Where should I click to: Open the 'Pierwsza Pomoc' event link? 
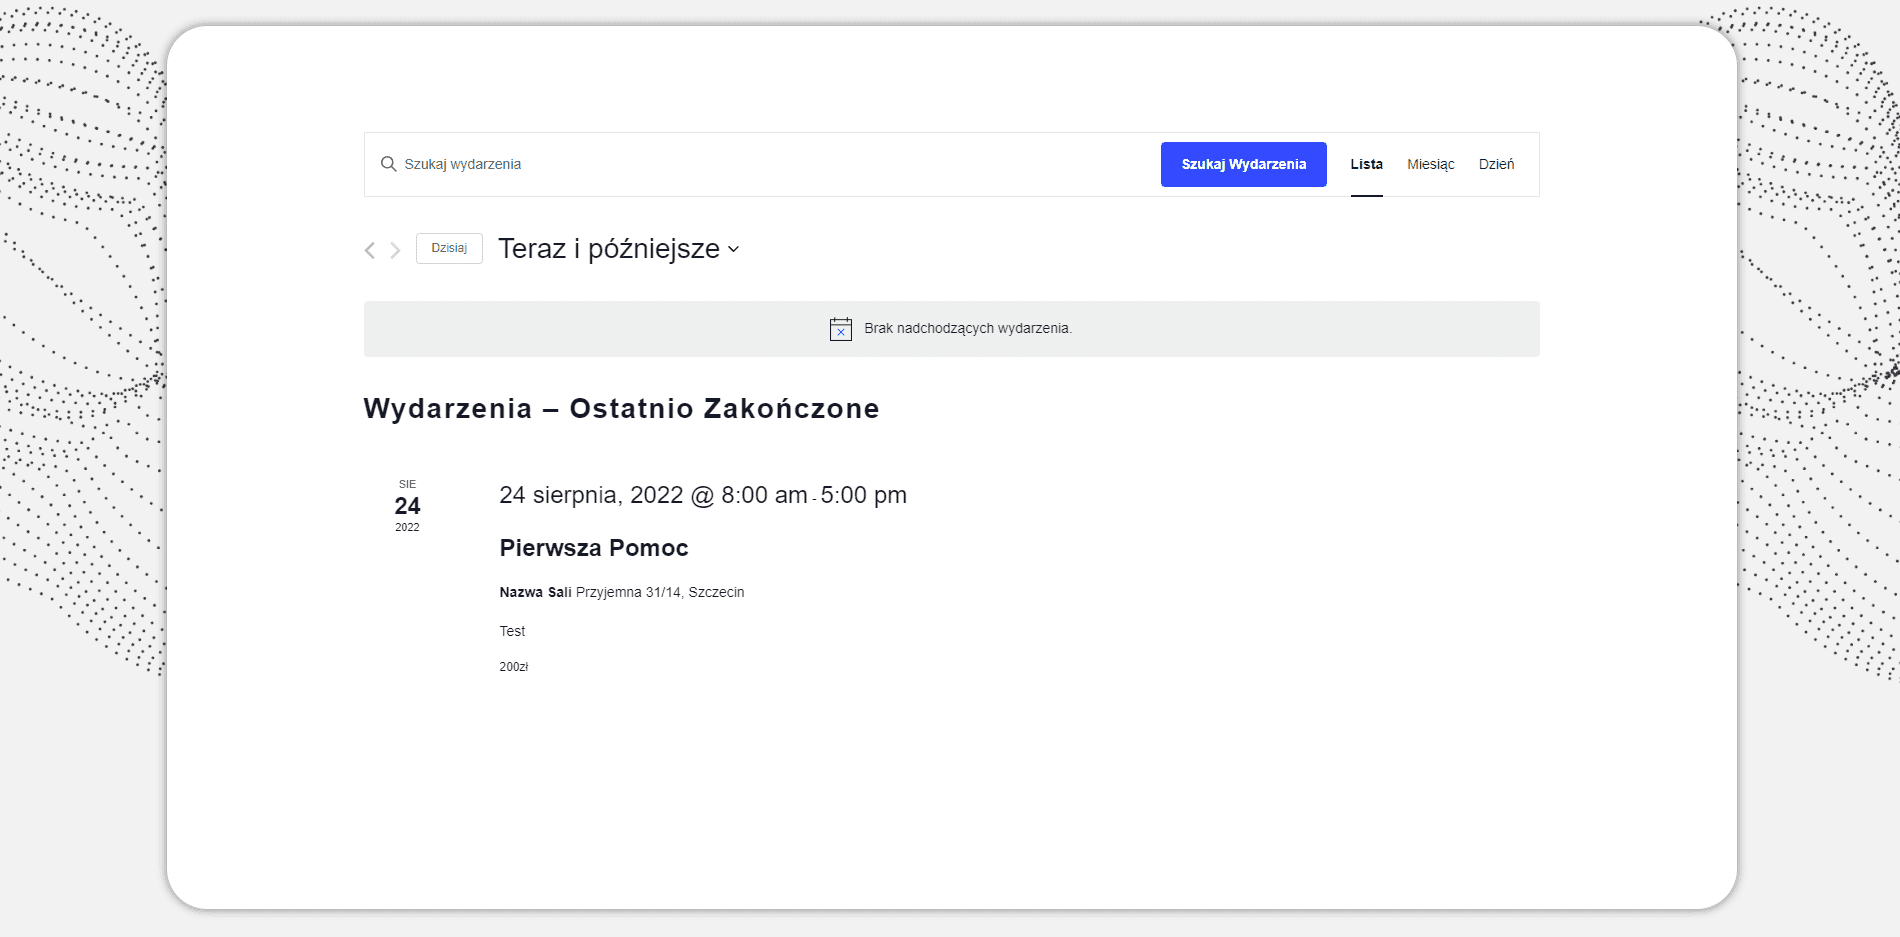pos(594,548)
